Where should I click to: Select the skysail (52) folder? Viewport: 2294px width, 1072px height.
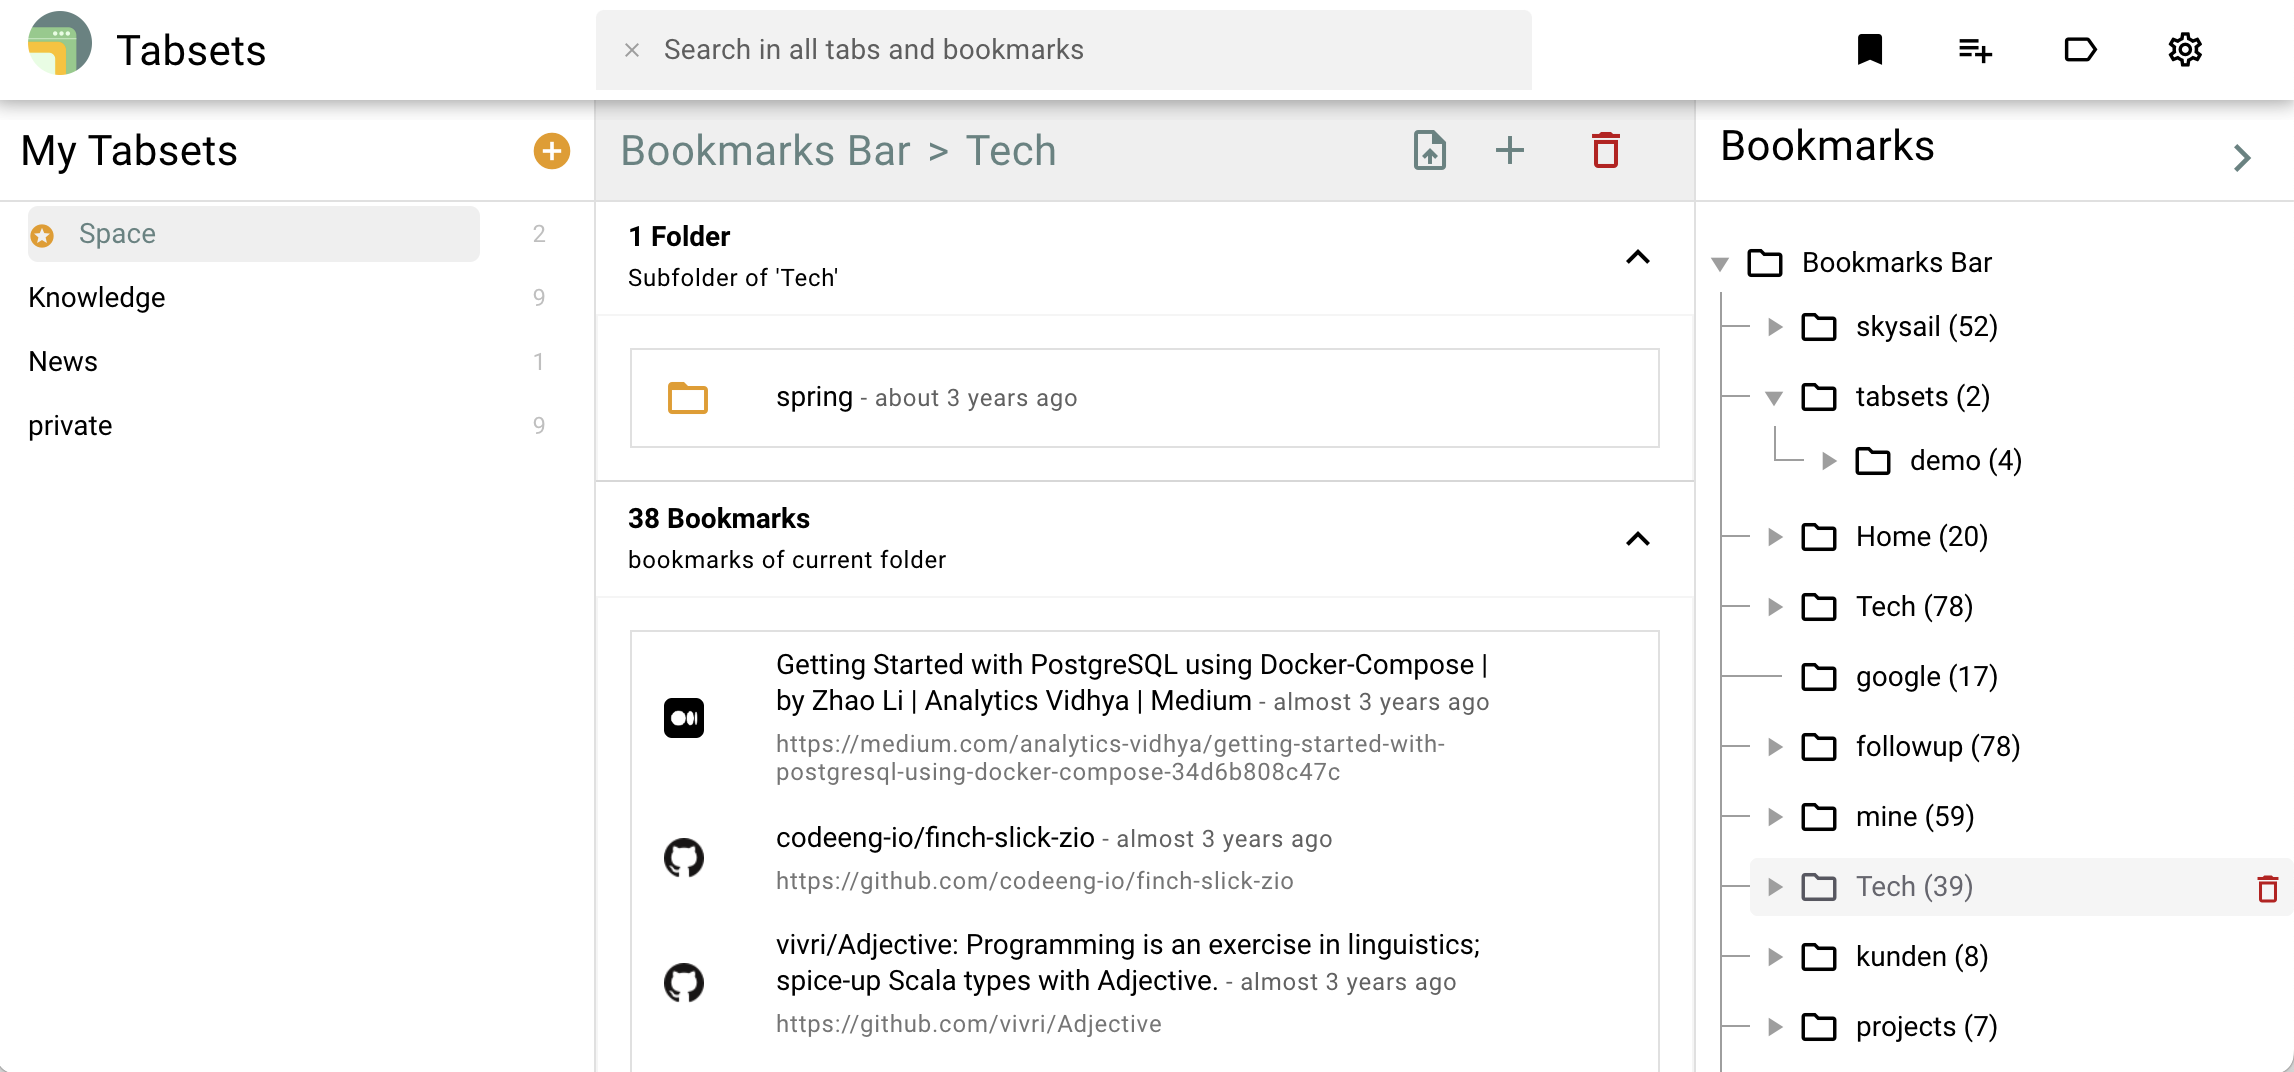[x=1926, y=327]
